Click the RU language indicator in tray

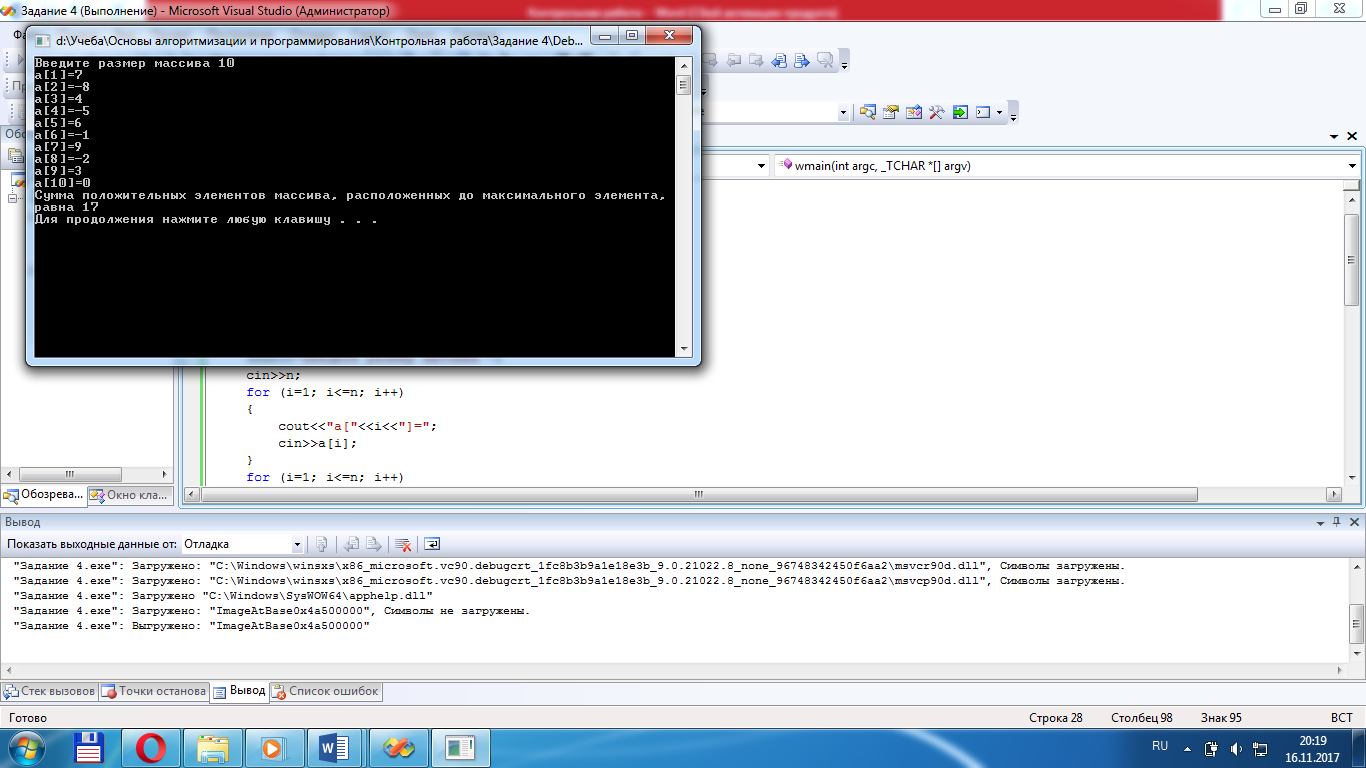[1160, 746]
